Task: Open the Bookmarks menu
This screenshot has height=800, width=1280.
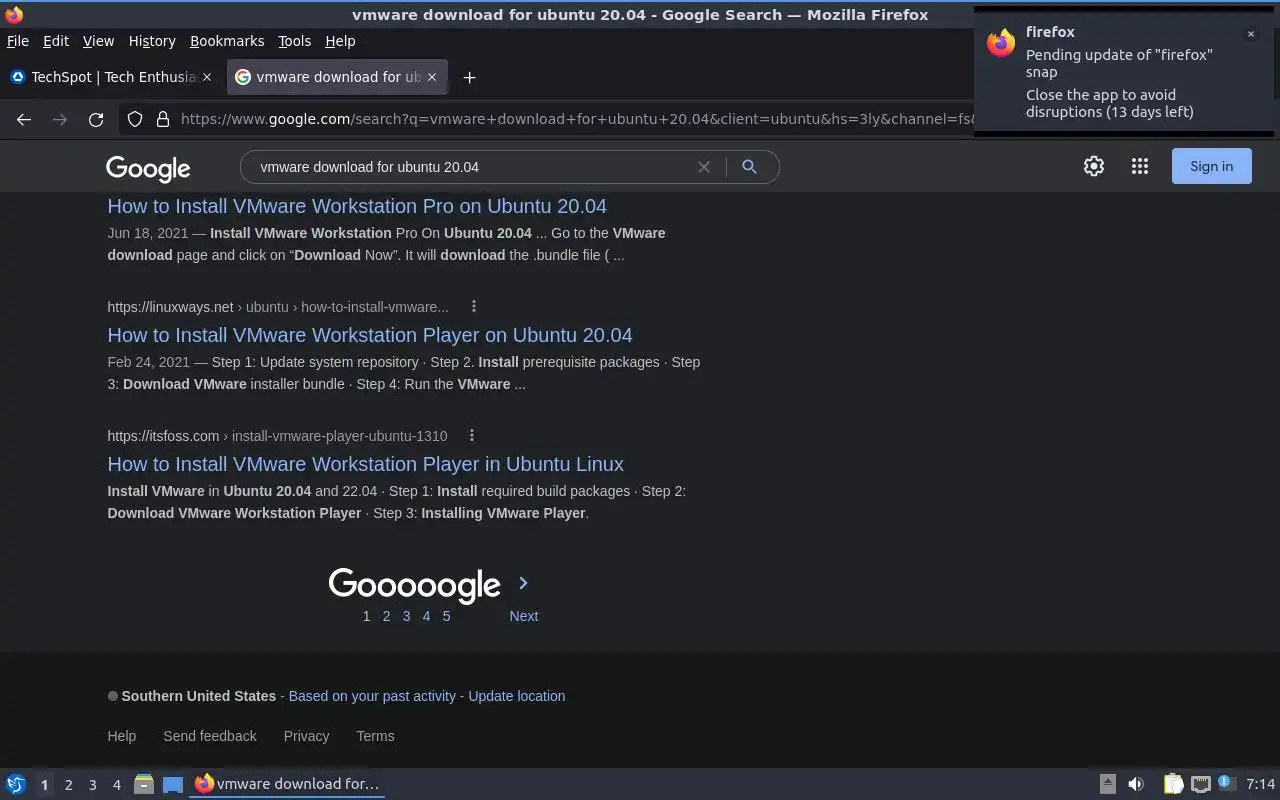Action: pyautogui.click(x=227, y=41)
